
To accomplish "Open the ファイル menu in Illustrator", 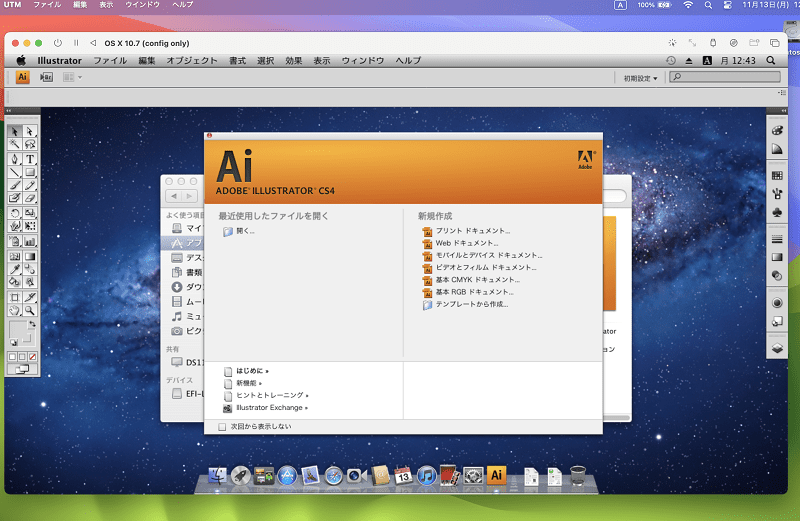I will click(110, 61).
